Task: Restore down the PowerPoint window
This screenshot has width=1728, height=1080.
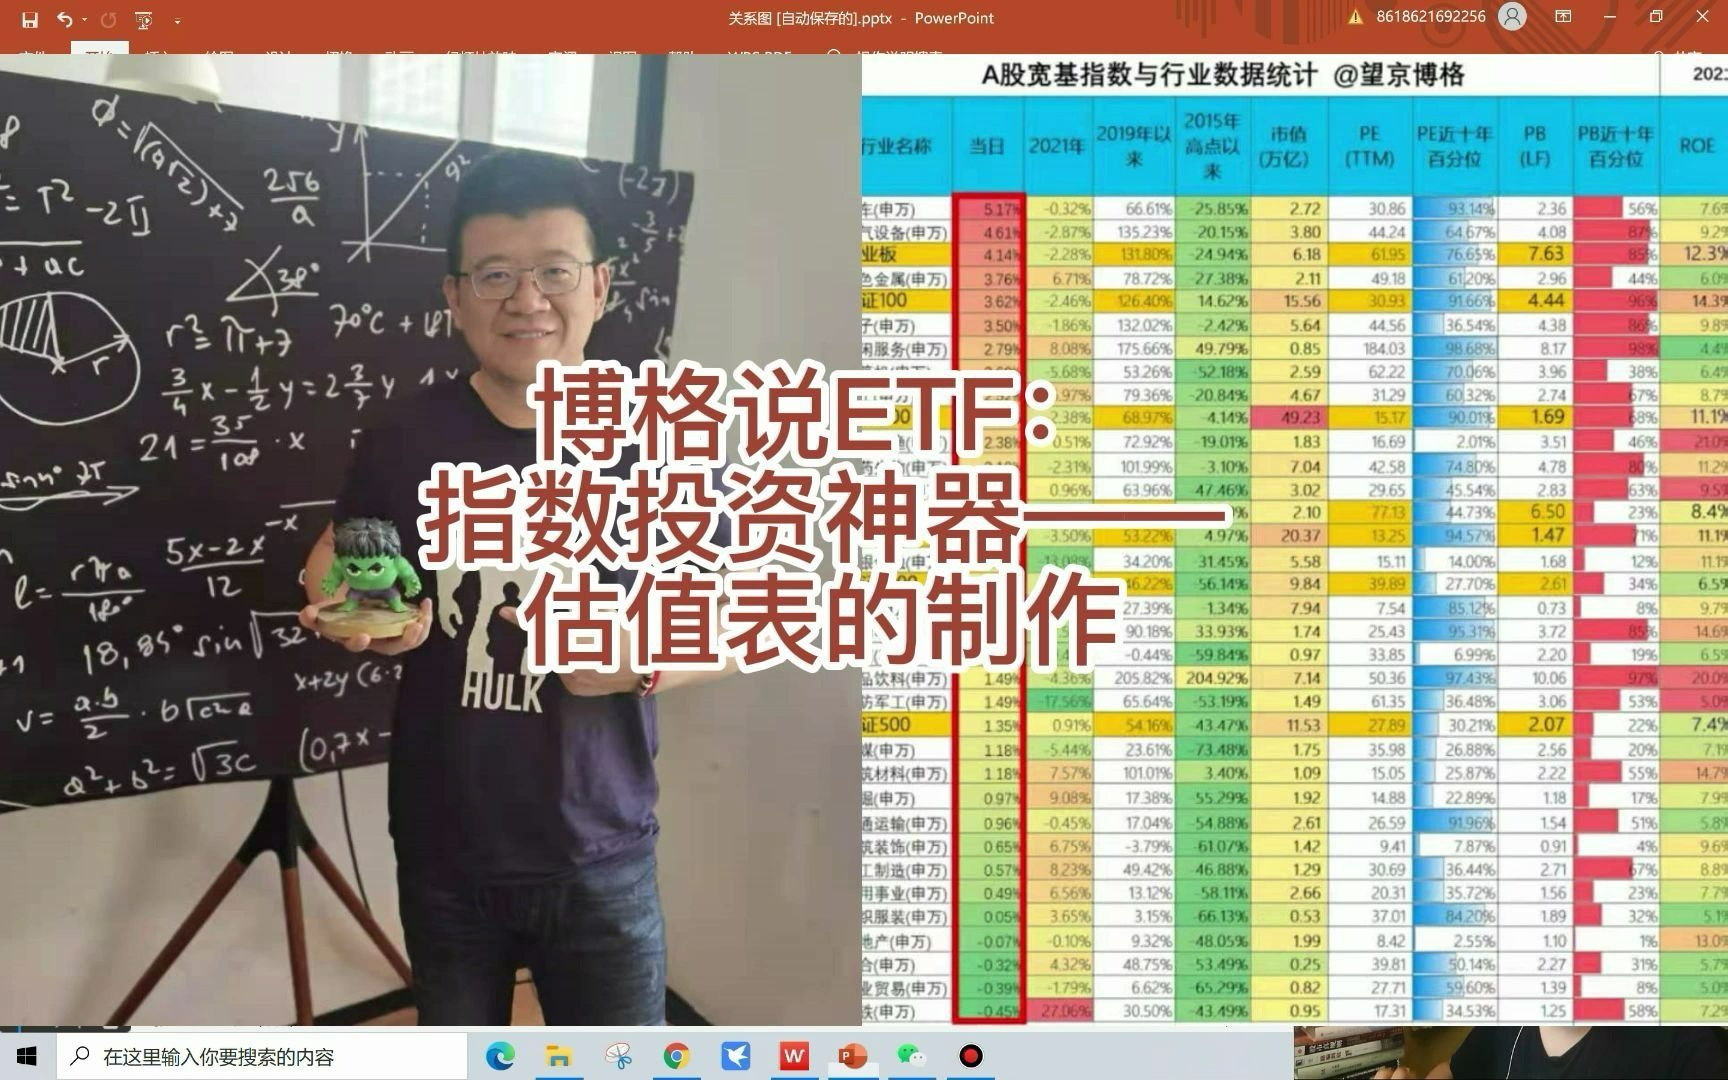Action: 1656,17
